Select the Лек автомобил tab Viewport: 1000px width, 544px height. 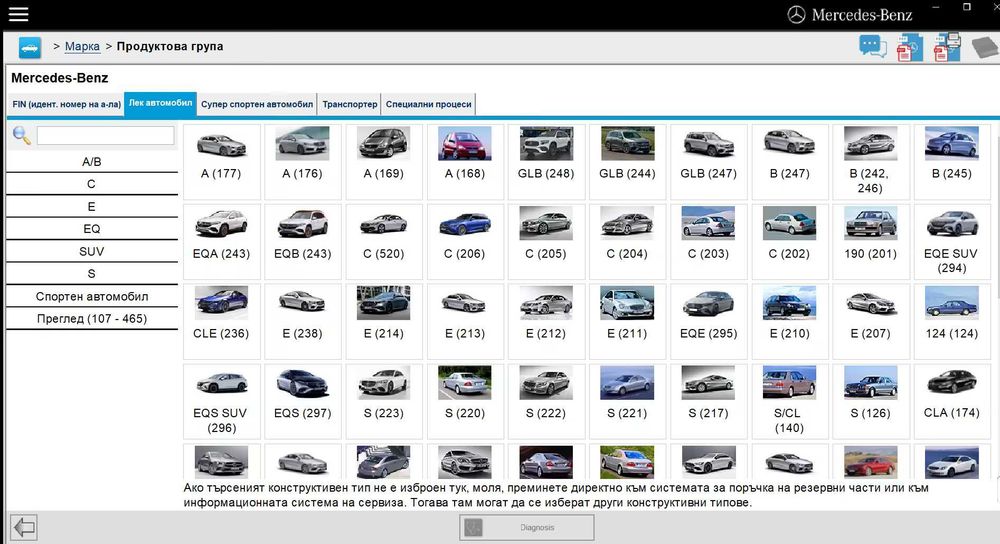pos(160,103)
